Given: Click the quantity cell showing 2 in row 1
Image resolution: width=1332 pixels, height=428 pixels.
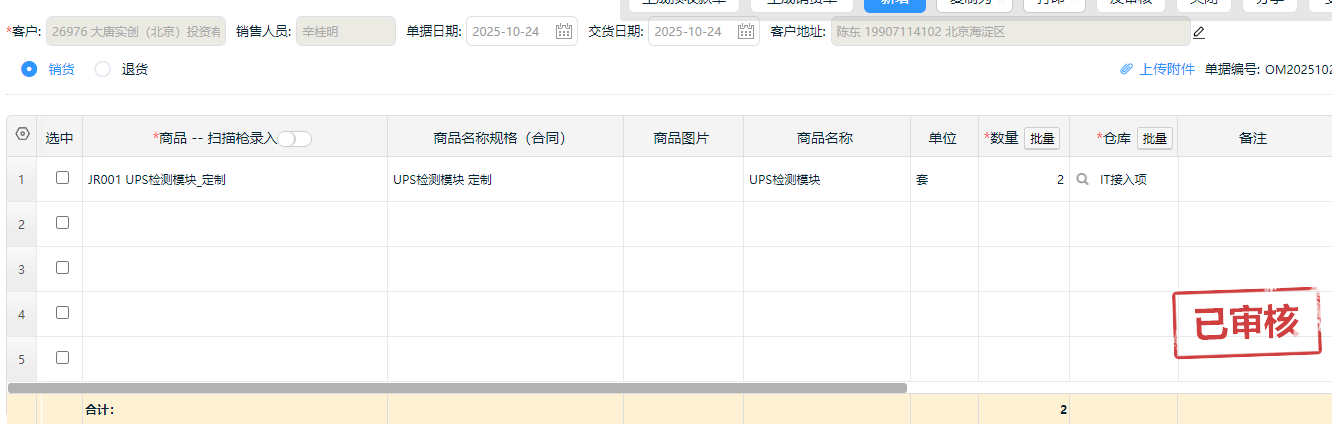Looking at the screenshot, I should coord(1023,180).
